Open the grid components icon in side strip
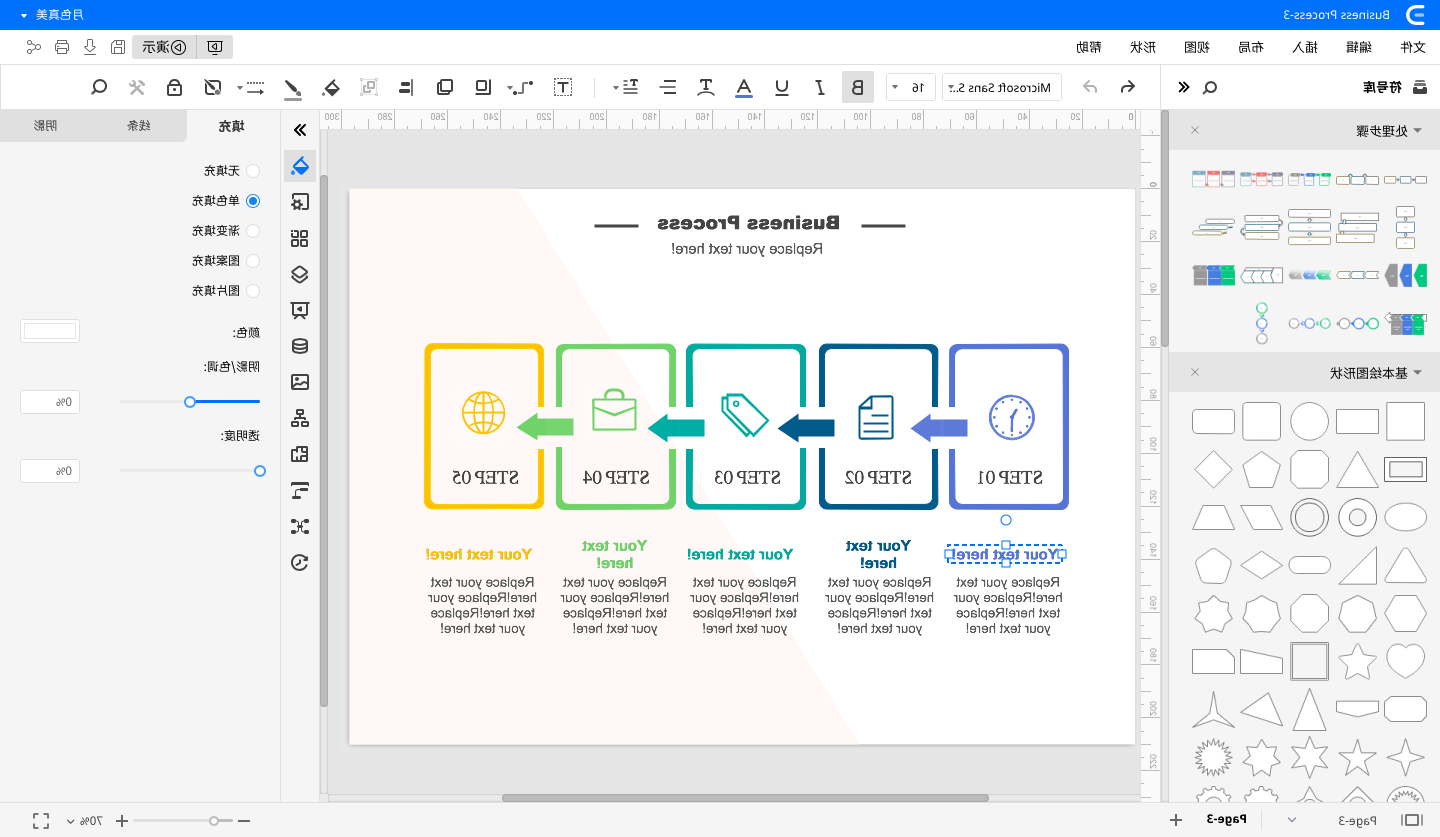The width and height of the screenshot is (1440, 837). [299, 238]
